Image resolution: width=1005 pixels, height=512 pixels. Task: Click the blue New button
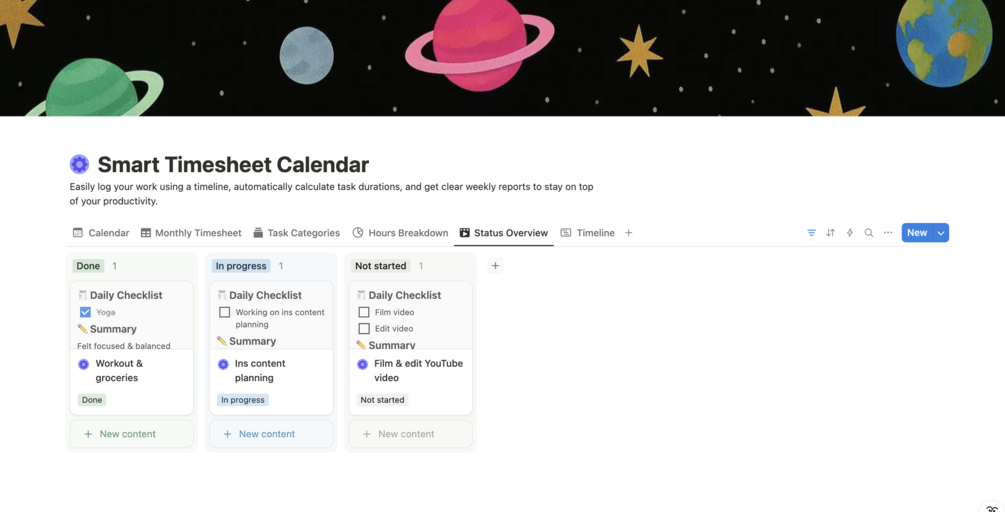pos(917,233)
